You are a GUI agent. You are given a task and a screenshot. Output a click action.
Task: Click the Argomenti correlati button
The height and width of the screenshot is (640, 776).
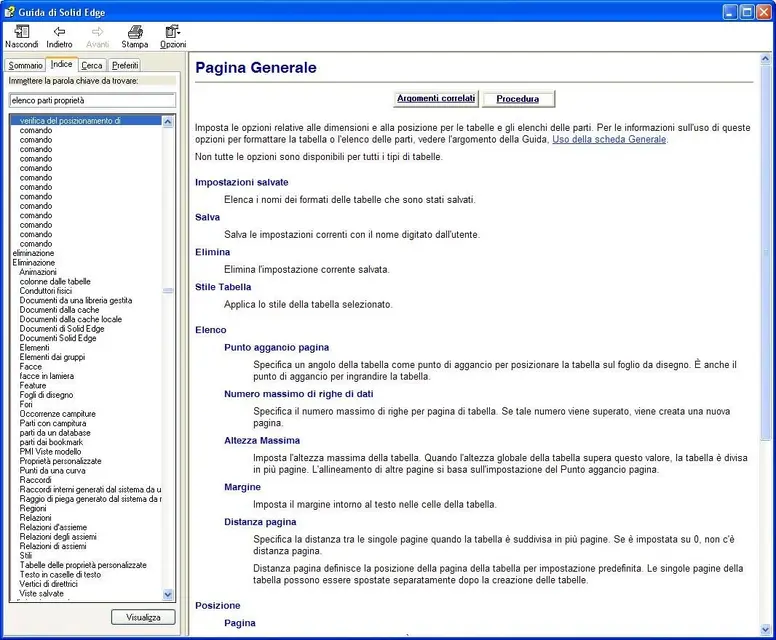(x=436, y=98)
